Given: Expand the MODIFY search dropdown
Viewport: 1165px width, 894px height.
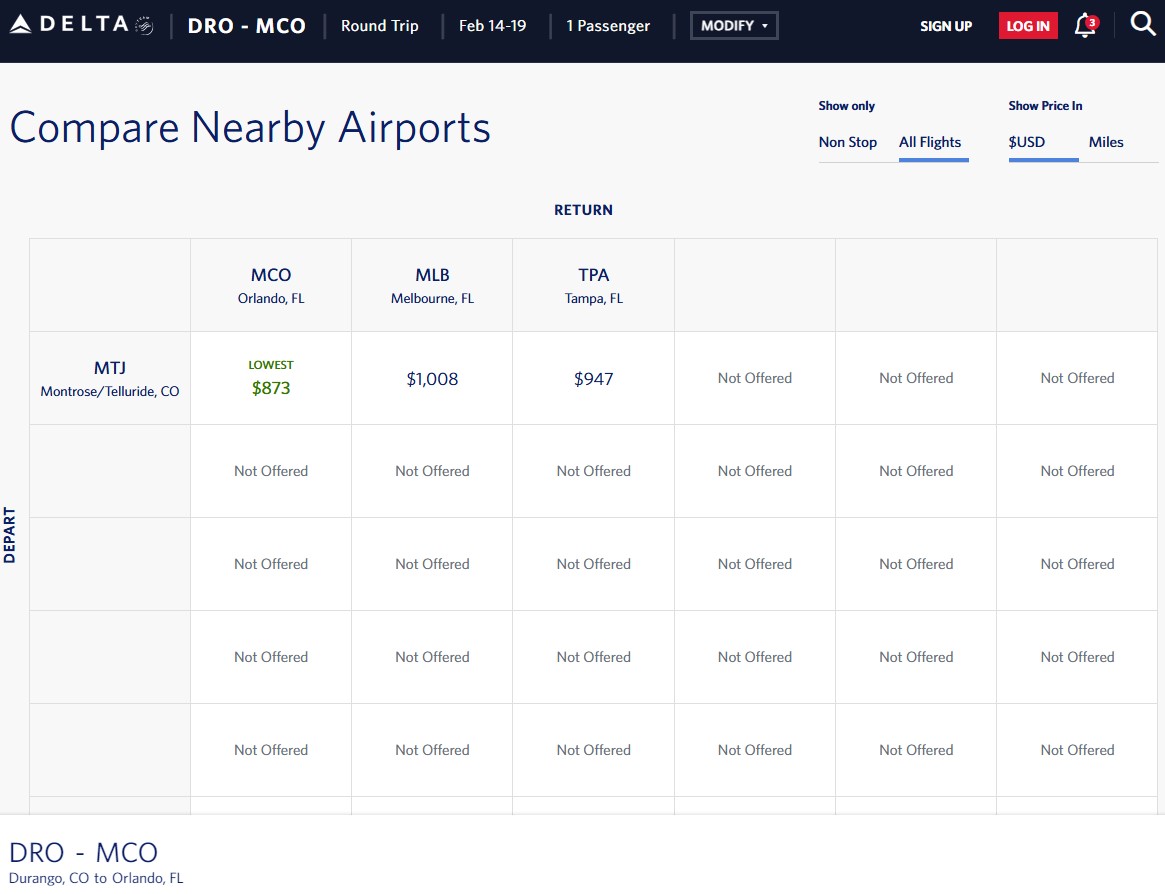Looking at the screenshot, I should pyautogui.click(x=734, y=25).
